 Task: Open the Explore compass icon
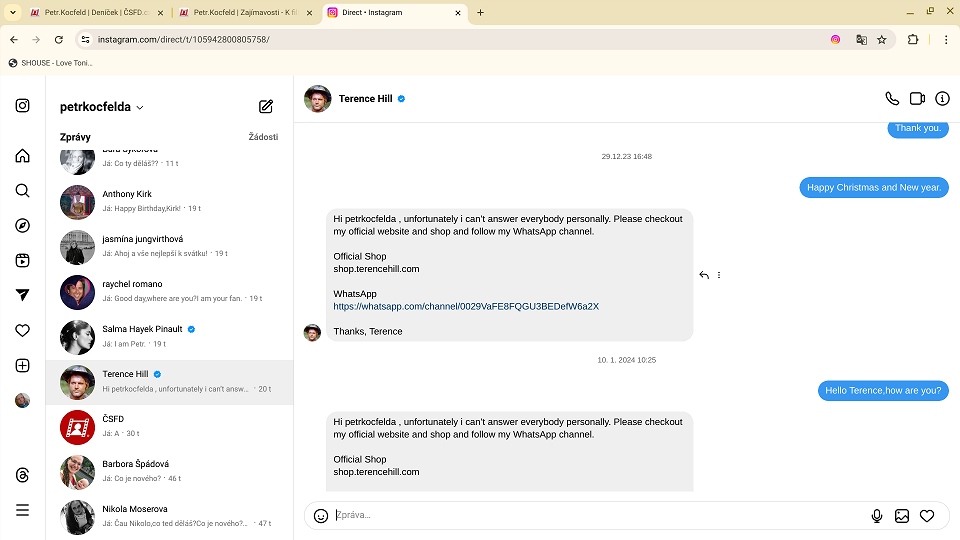[x=22, y=226]
